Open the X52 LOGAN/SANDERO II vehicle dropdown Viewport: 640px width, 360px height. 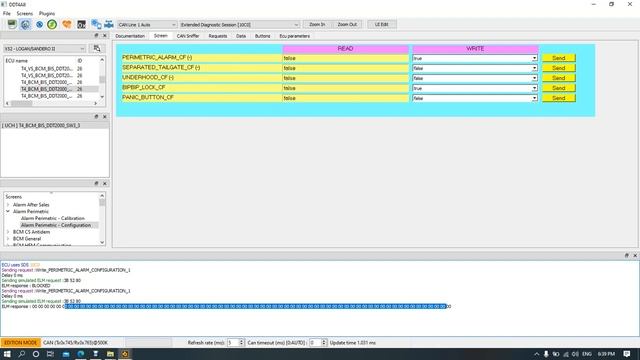coord(44,49)
